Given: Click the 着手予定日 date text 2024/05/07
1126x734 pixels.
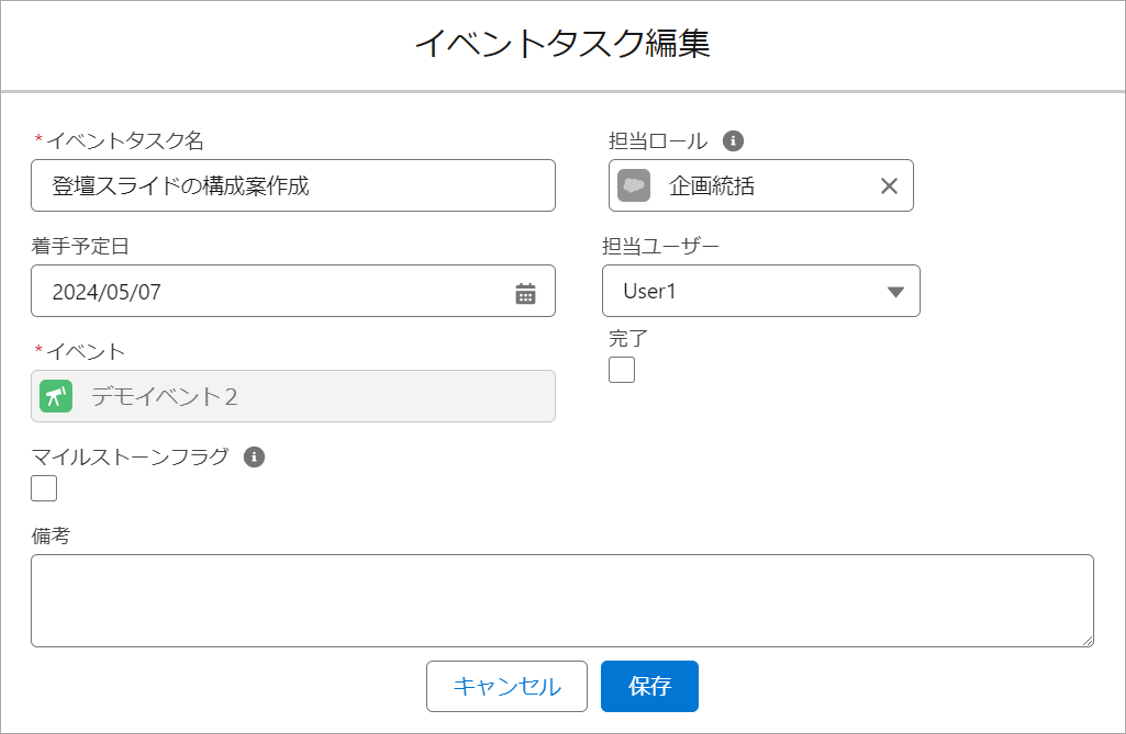Looking at the screenshot, I should pos(107,292).
